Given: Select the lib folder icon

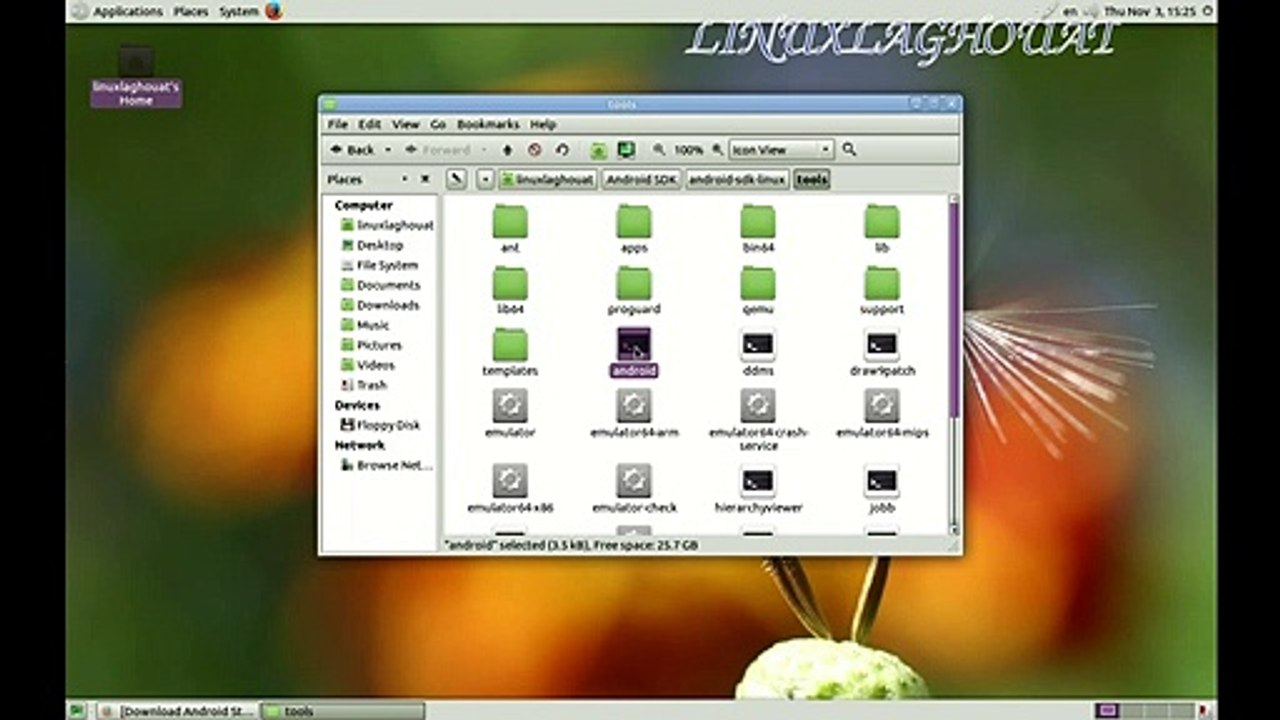Looking at the screenshot, I should click(882, 222).
